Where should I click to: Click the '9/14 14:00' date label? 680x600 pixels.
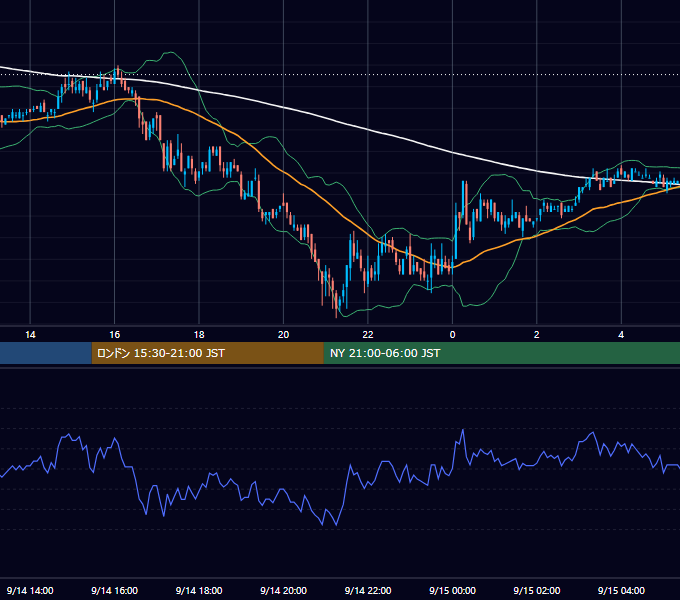(x=30, y=590)
